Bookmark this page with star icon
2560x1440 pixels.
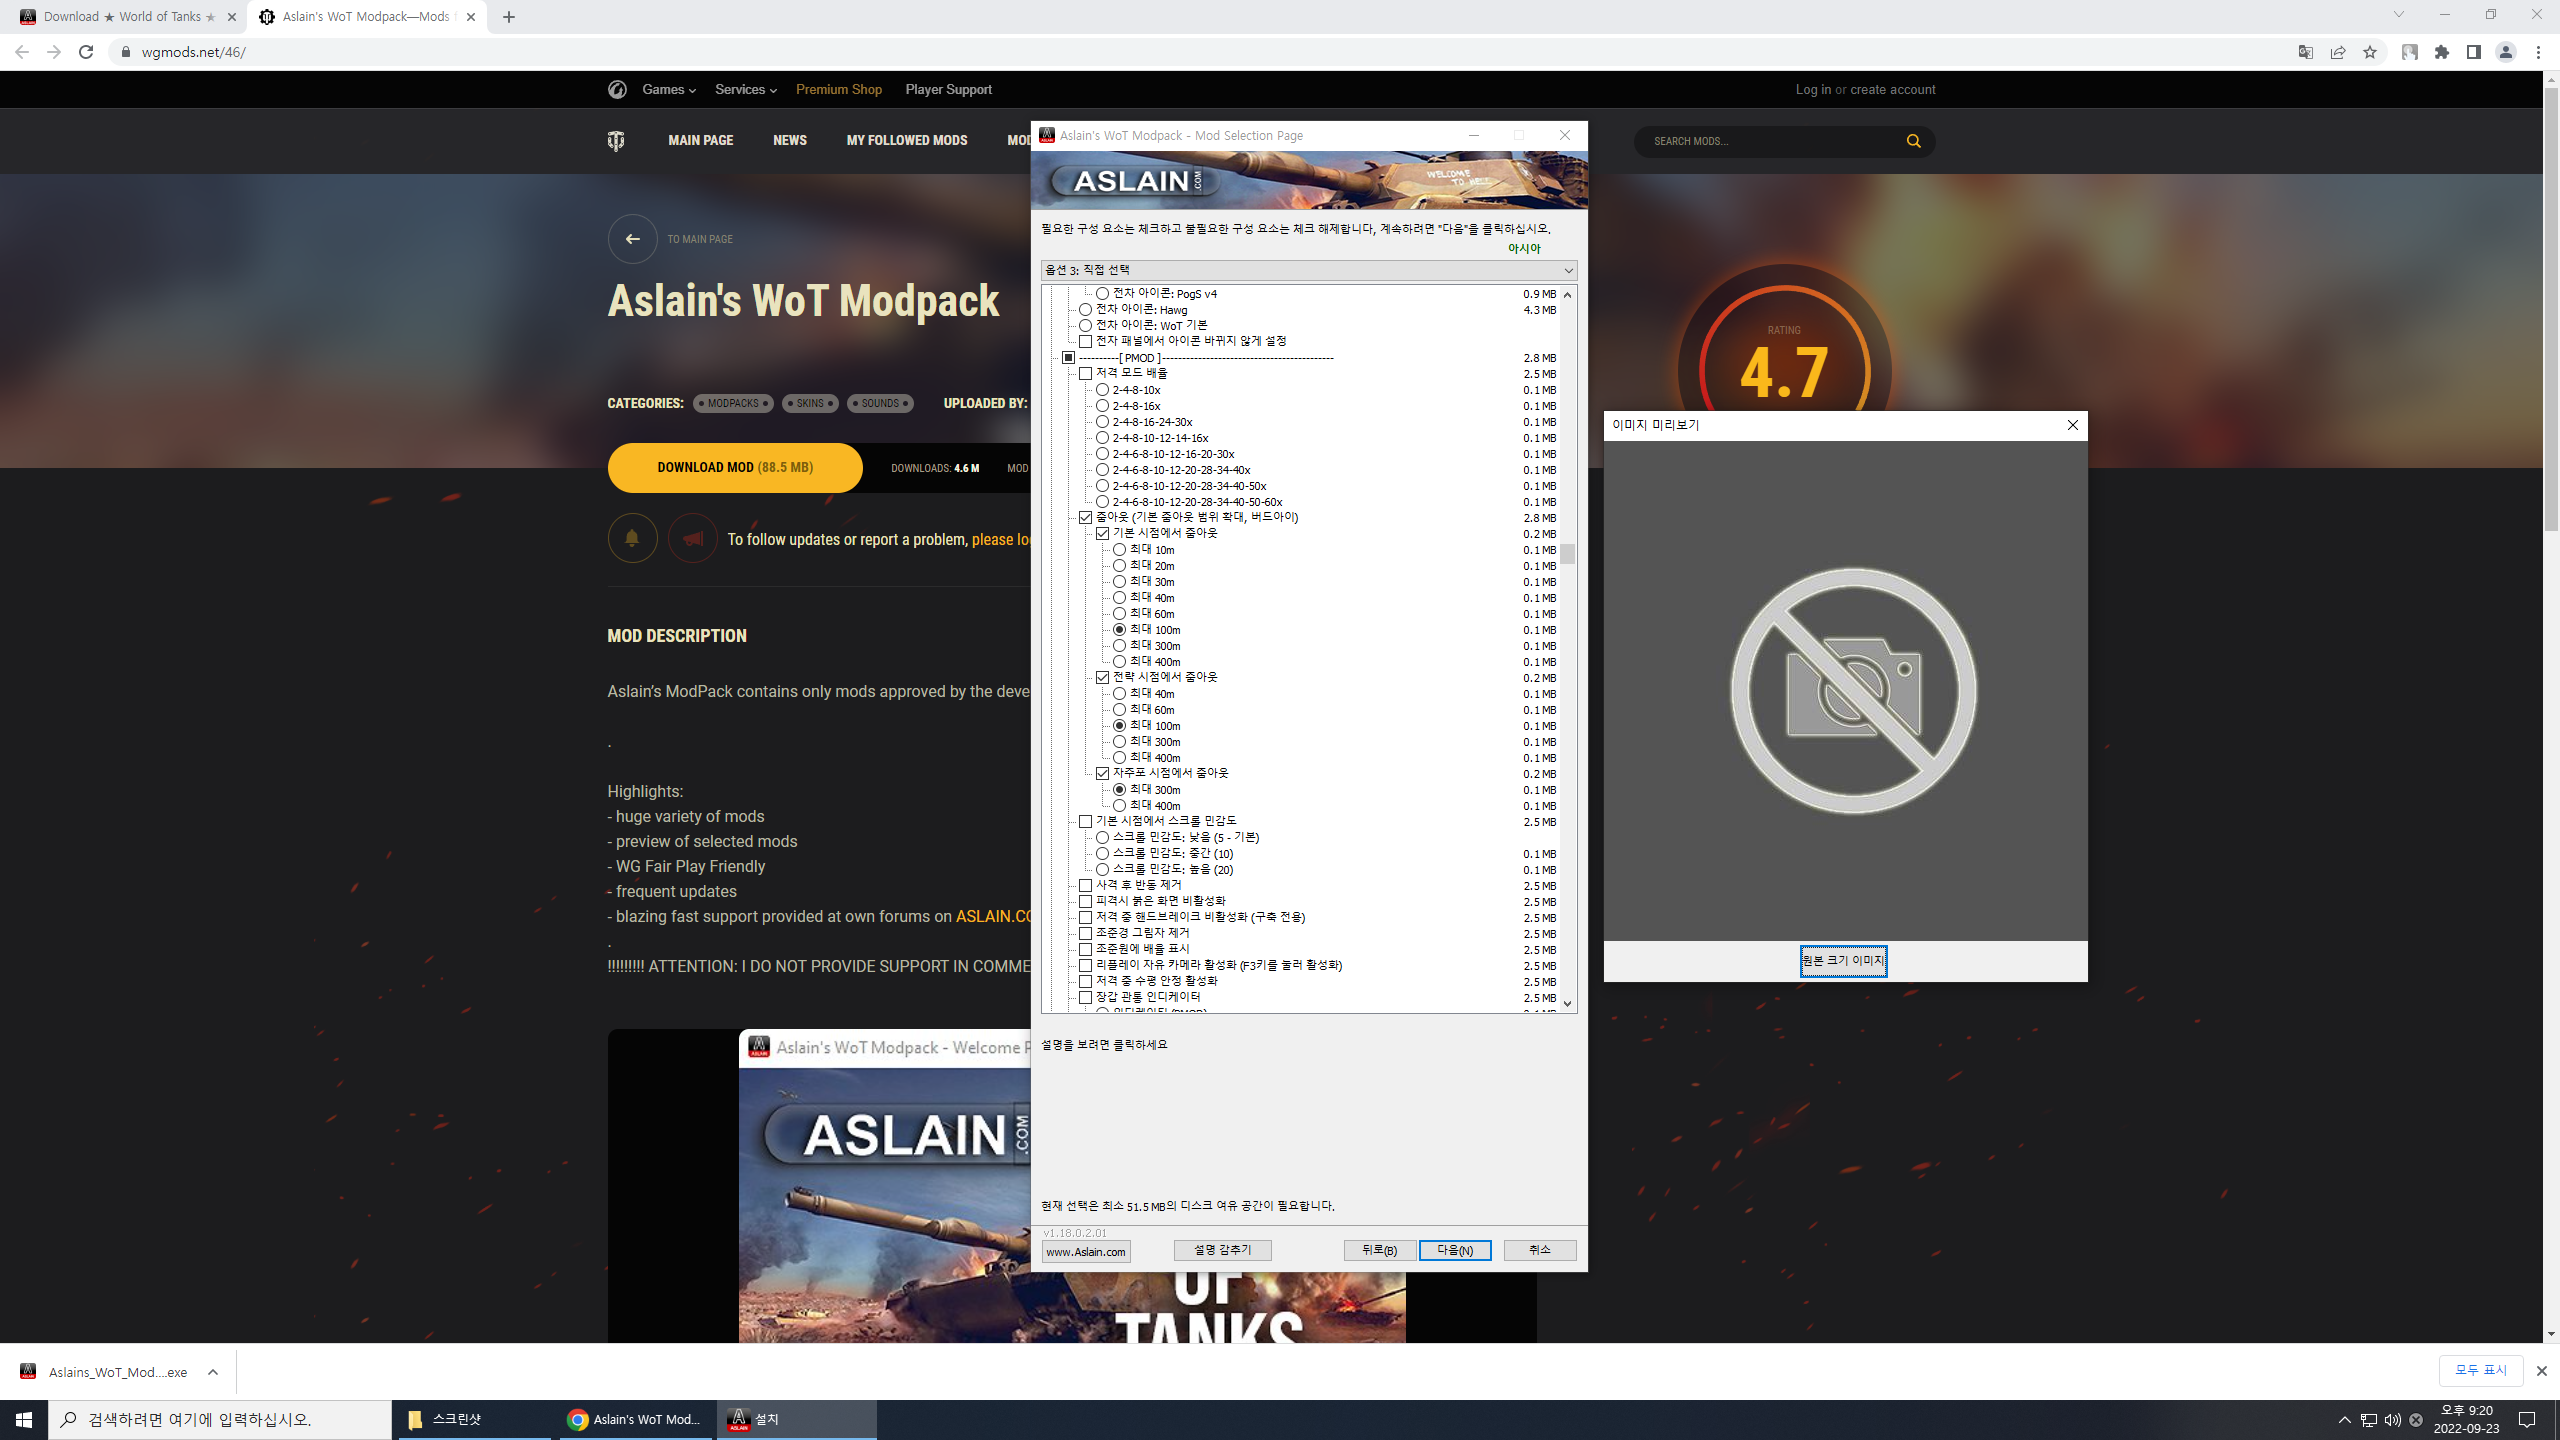click(x=2370, y=52)
